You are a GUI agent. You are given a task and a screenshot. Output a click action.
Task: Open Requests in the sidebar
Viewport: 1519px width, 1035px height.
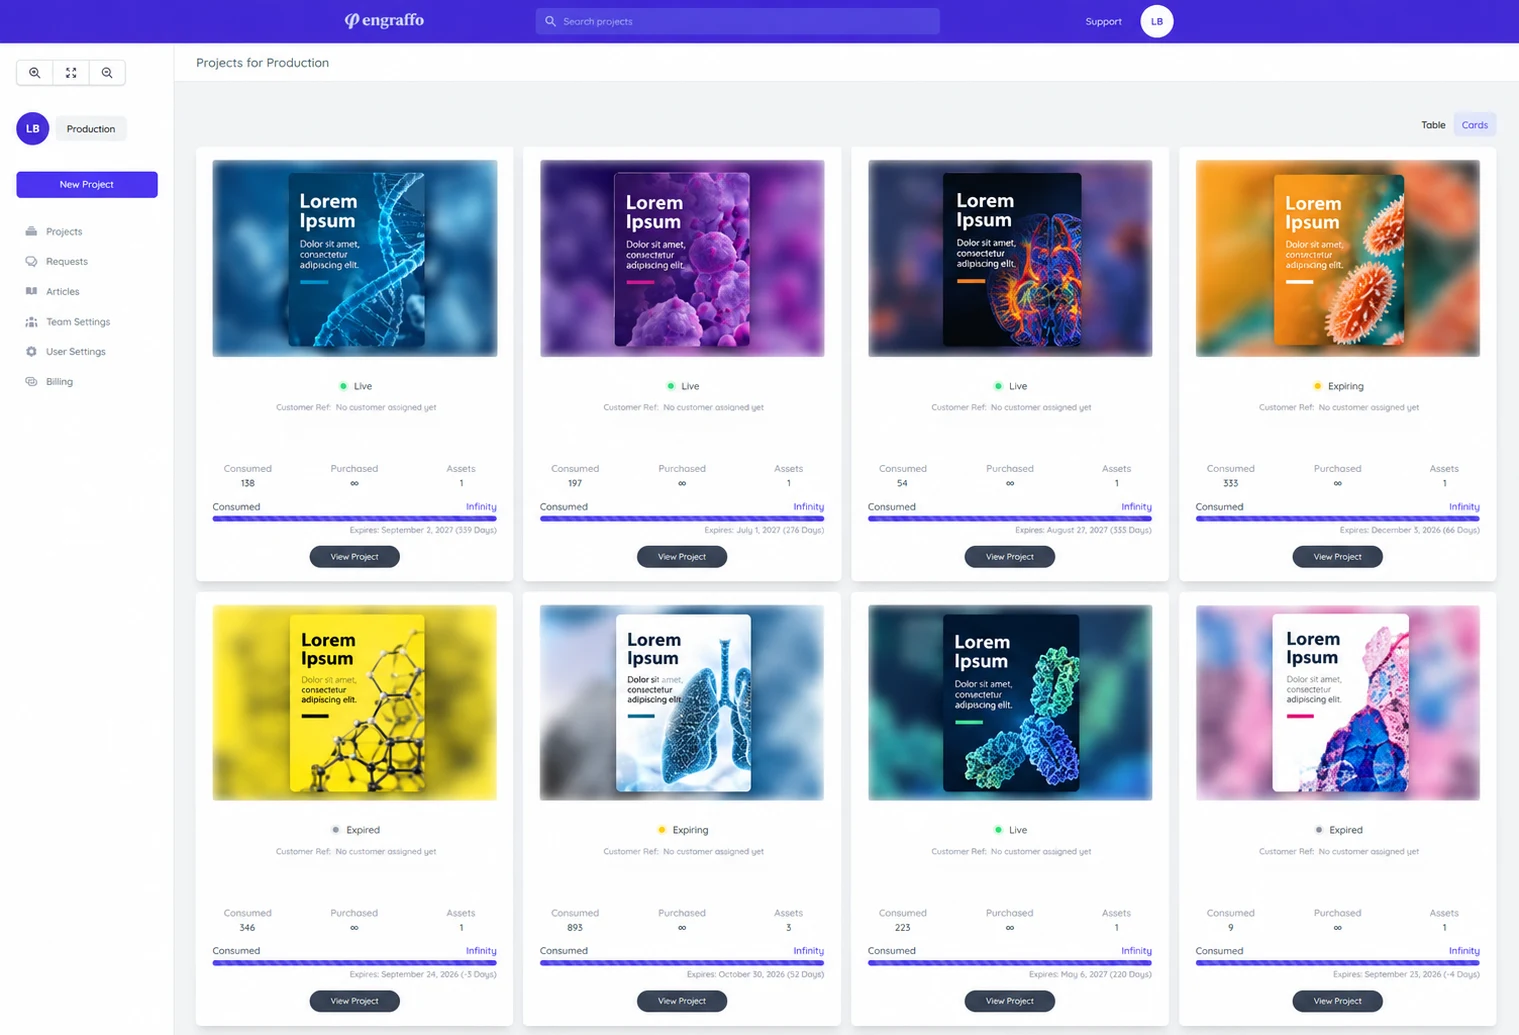coord(67,261)
